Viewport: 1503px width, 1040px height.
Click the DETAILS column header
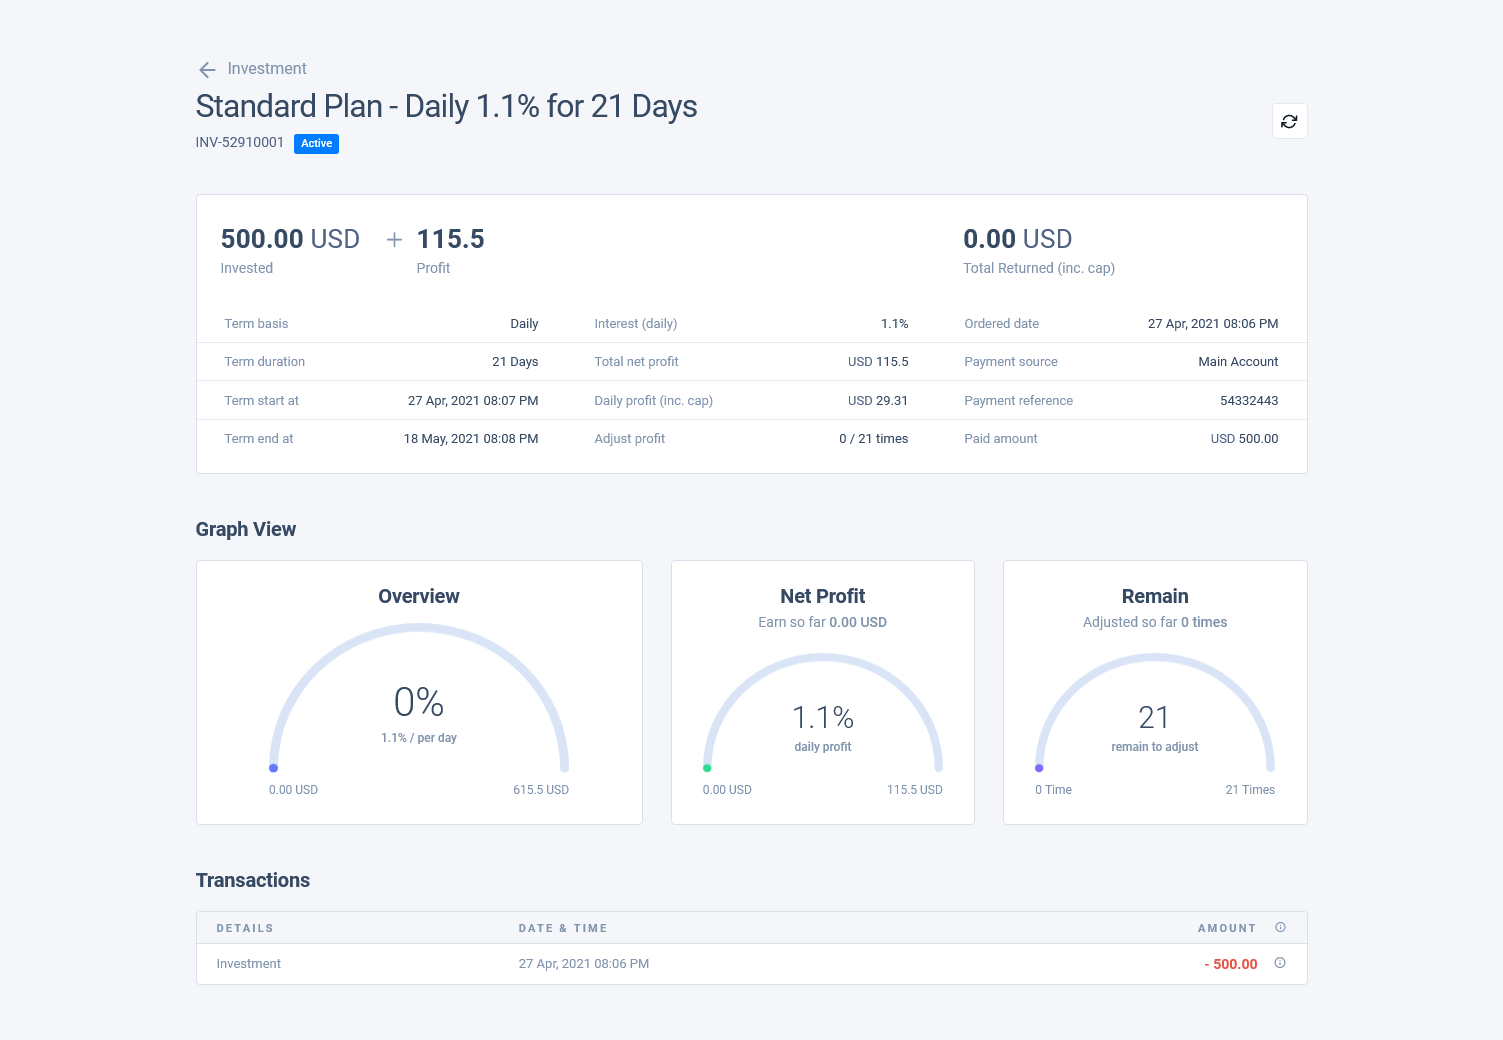tap(245, 928)
